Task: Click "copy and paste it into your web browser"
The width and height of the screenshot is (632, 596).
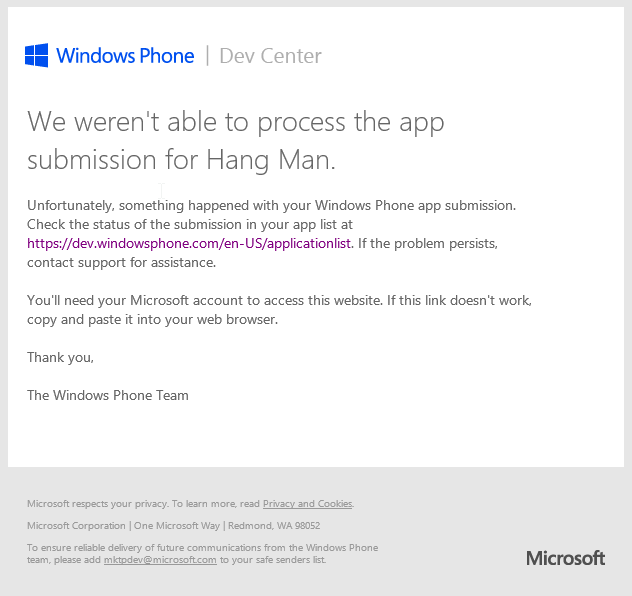Action: click(x=151, y=320)
